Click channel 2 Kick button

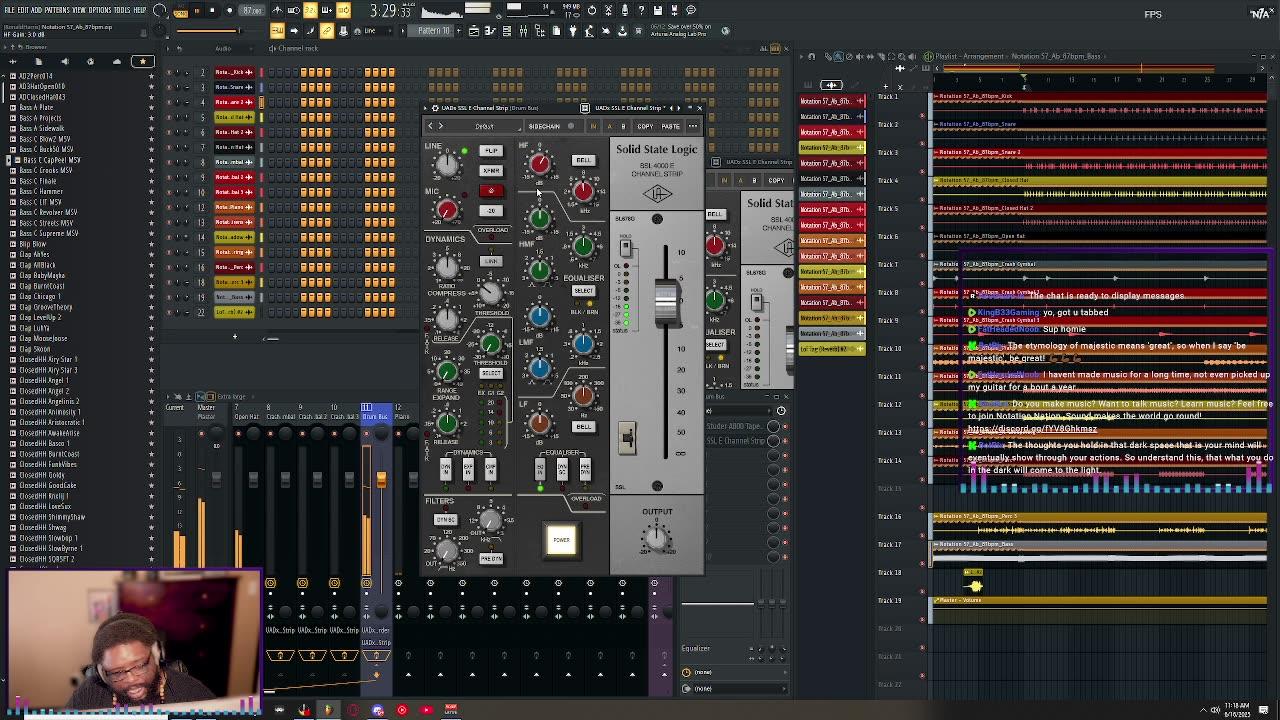pos(234,72)
